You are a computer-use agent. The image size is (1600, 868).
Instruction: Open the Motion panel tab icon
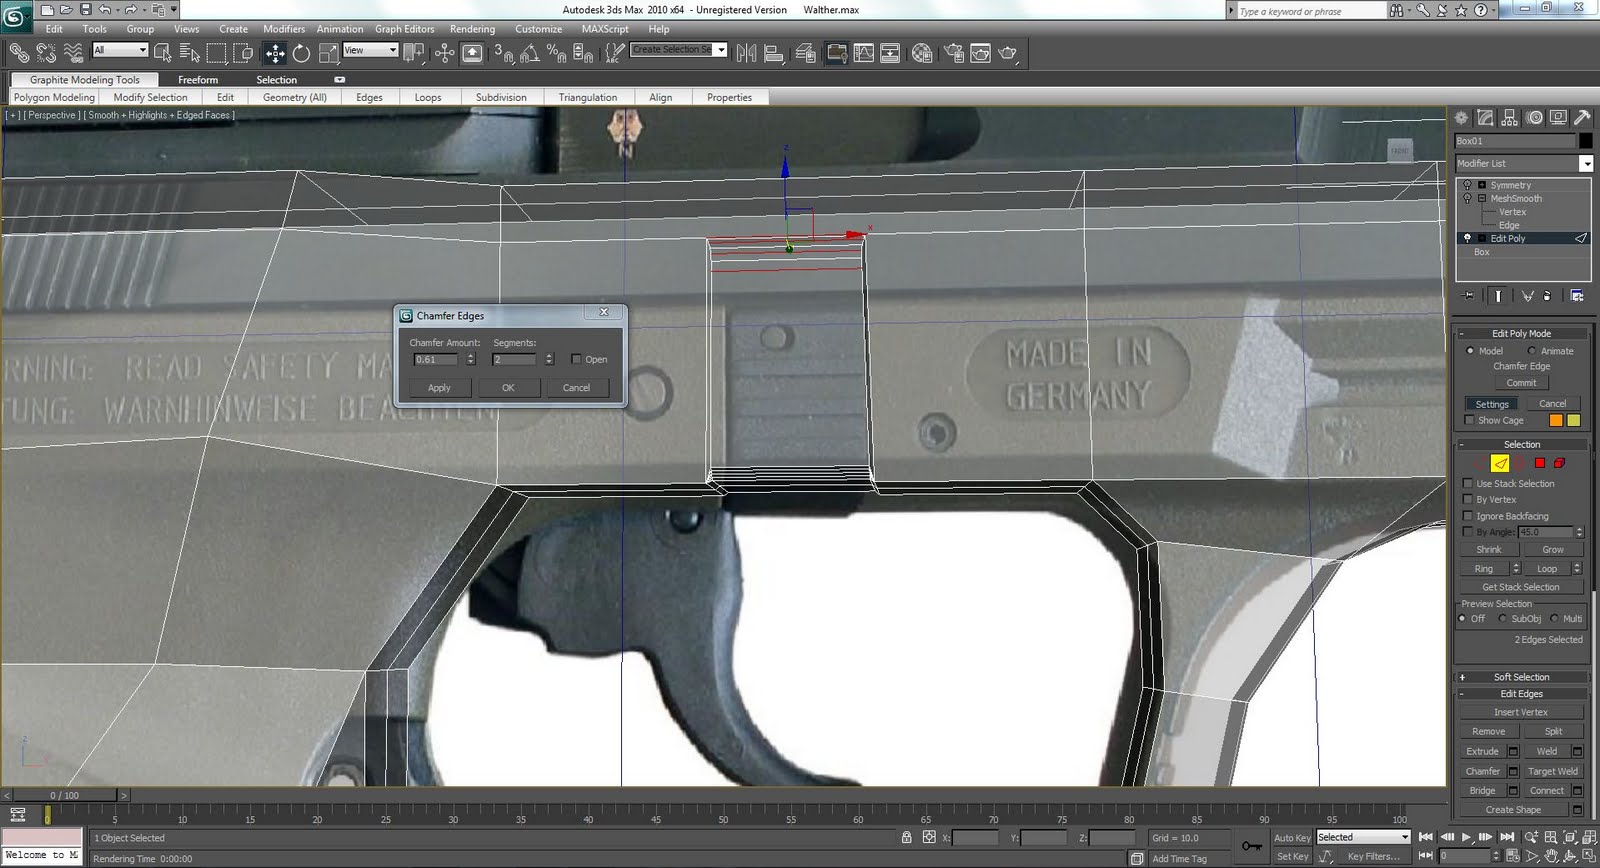1535,117
